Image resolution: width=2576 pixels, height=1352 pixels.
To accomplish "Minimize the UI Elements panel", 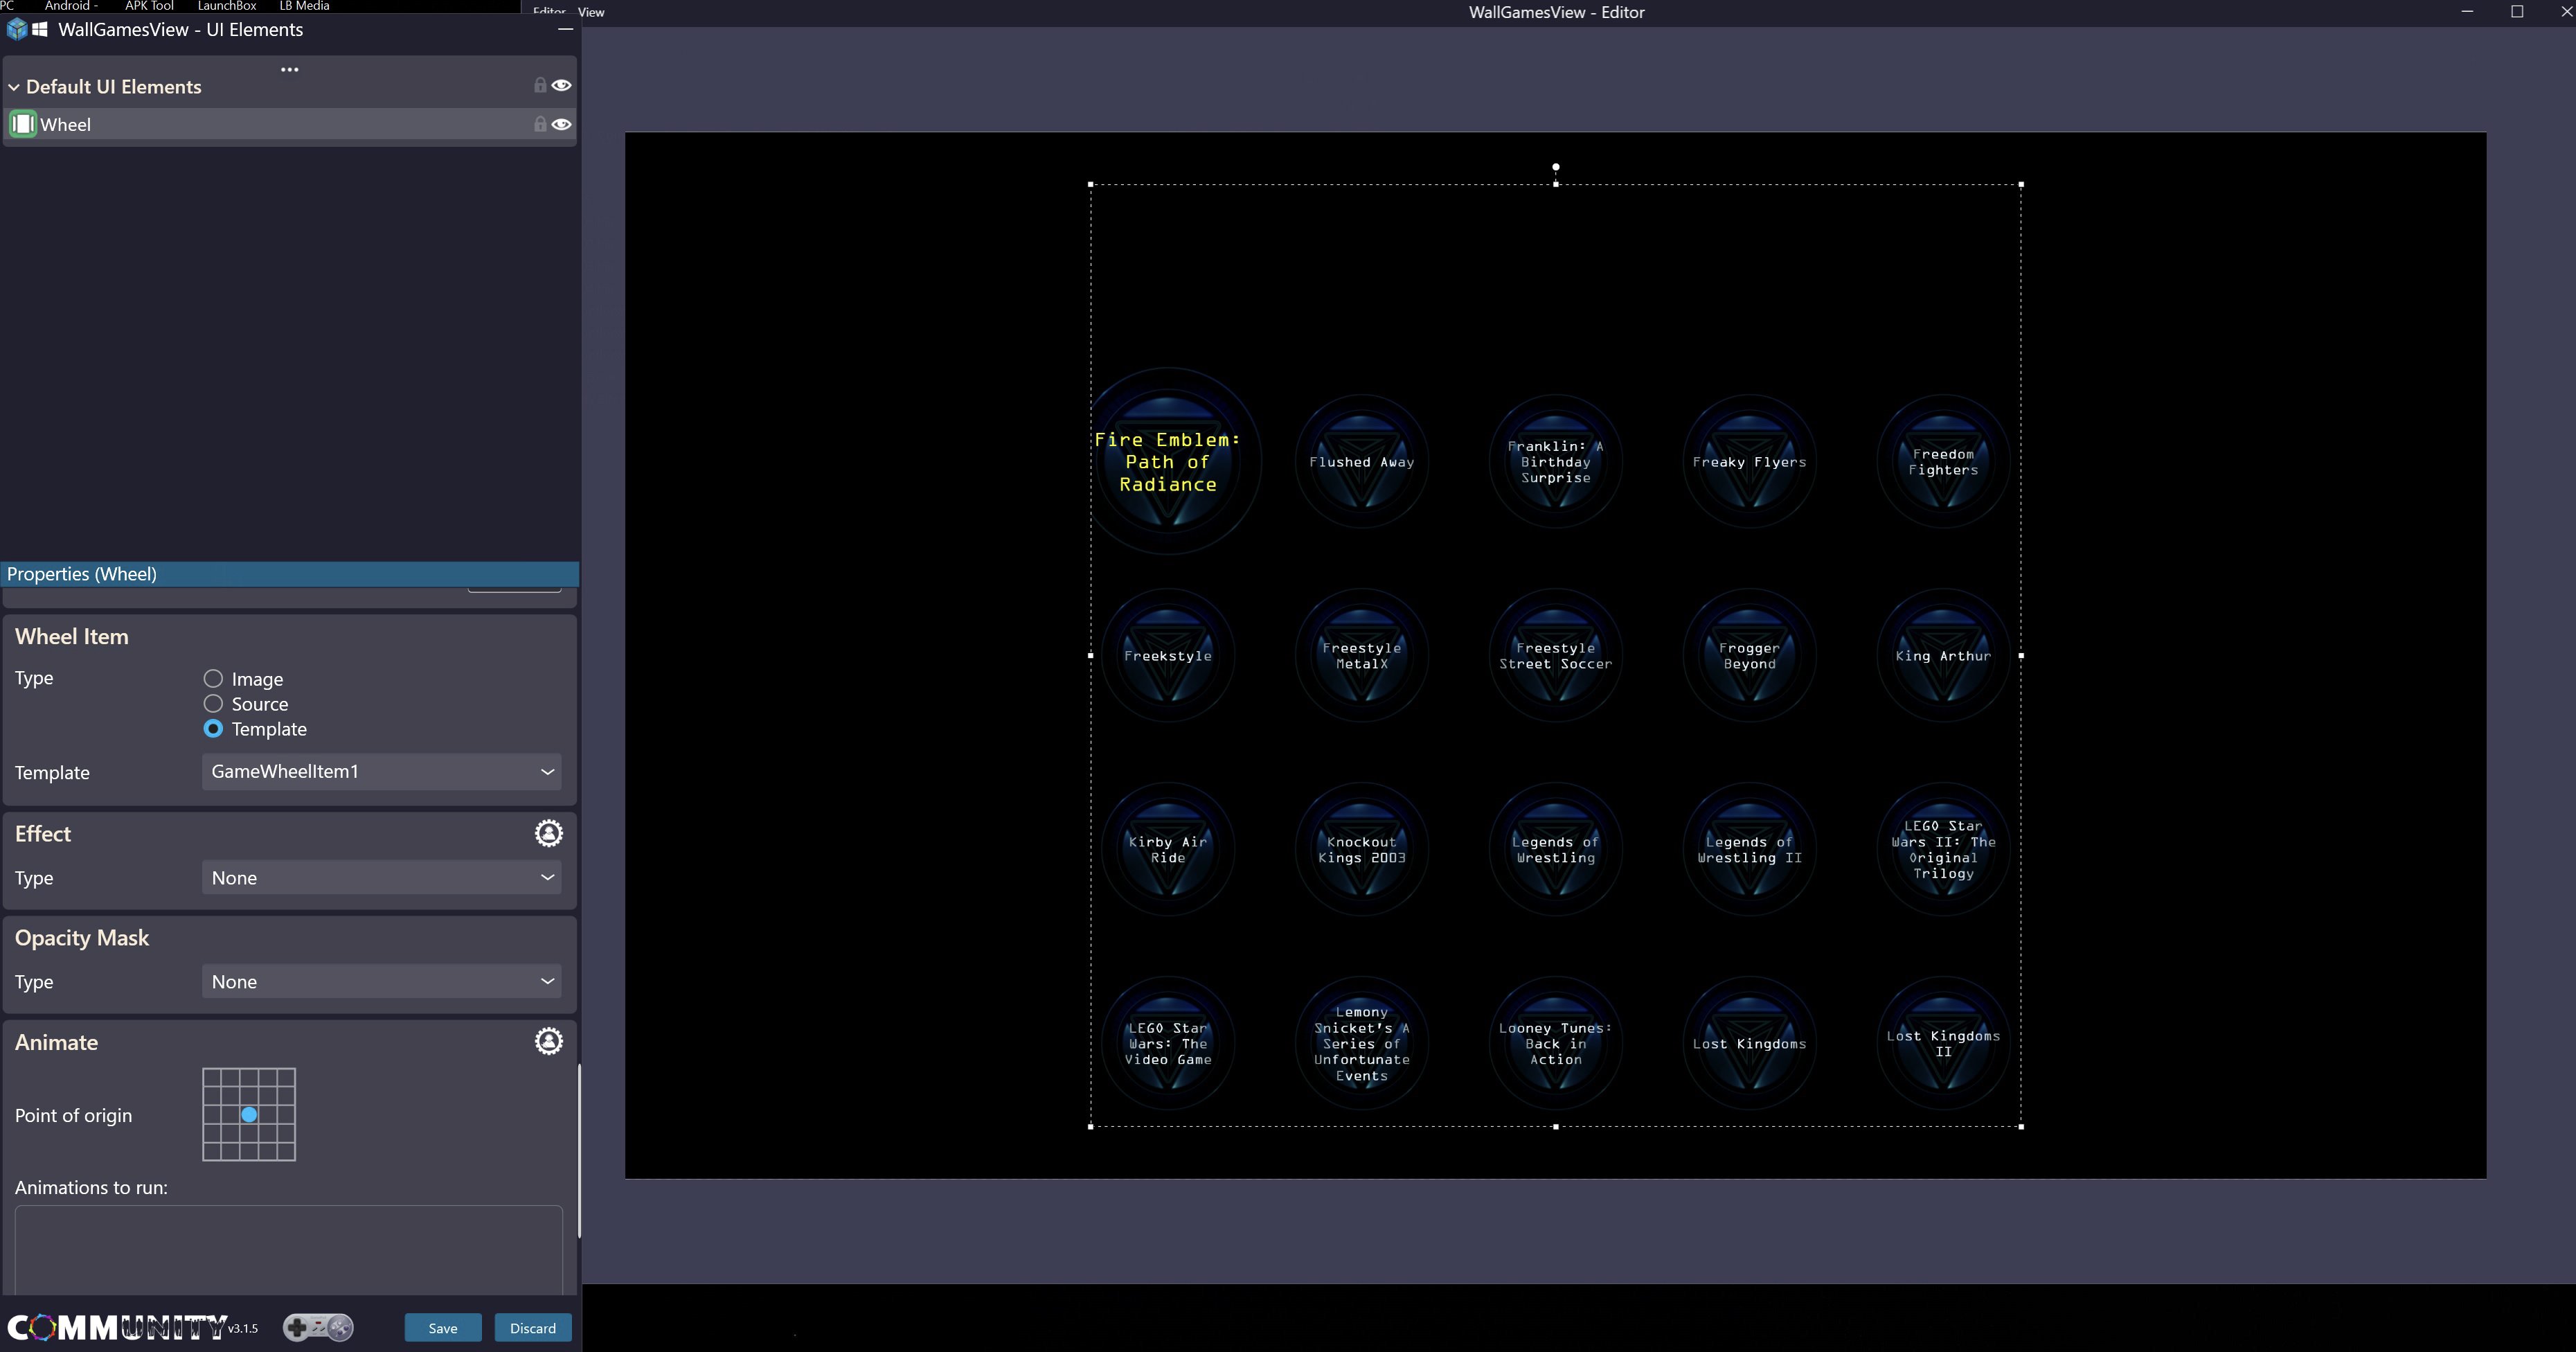I will 565,29.
